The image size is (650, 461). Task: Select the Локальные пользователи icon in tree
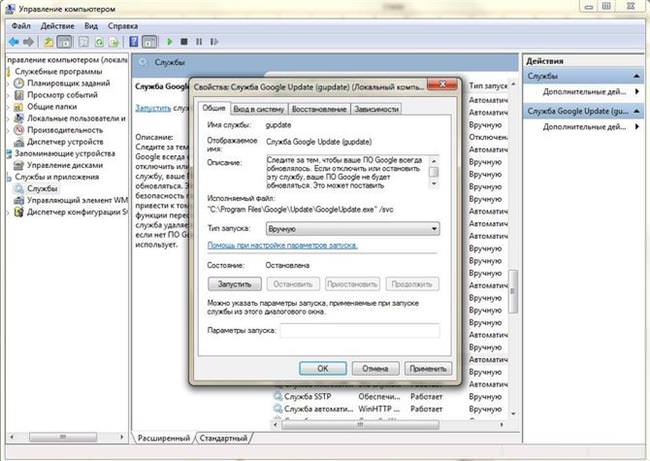19,118
